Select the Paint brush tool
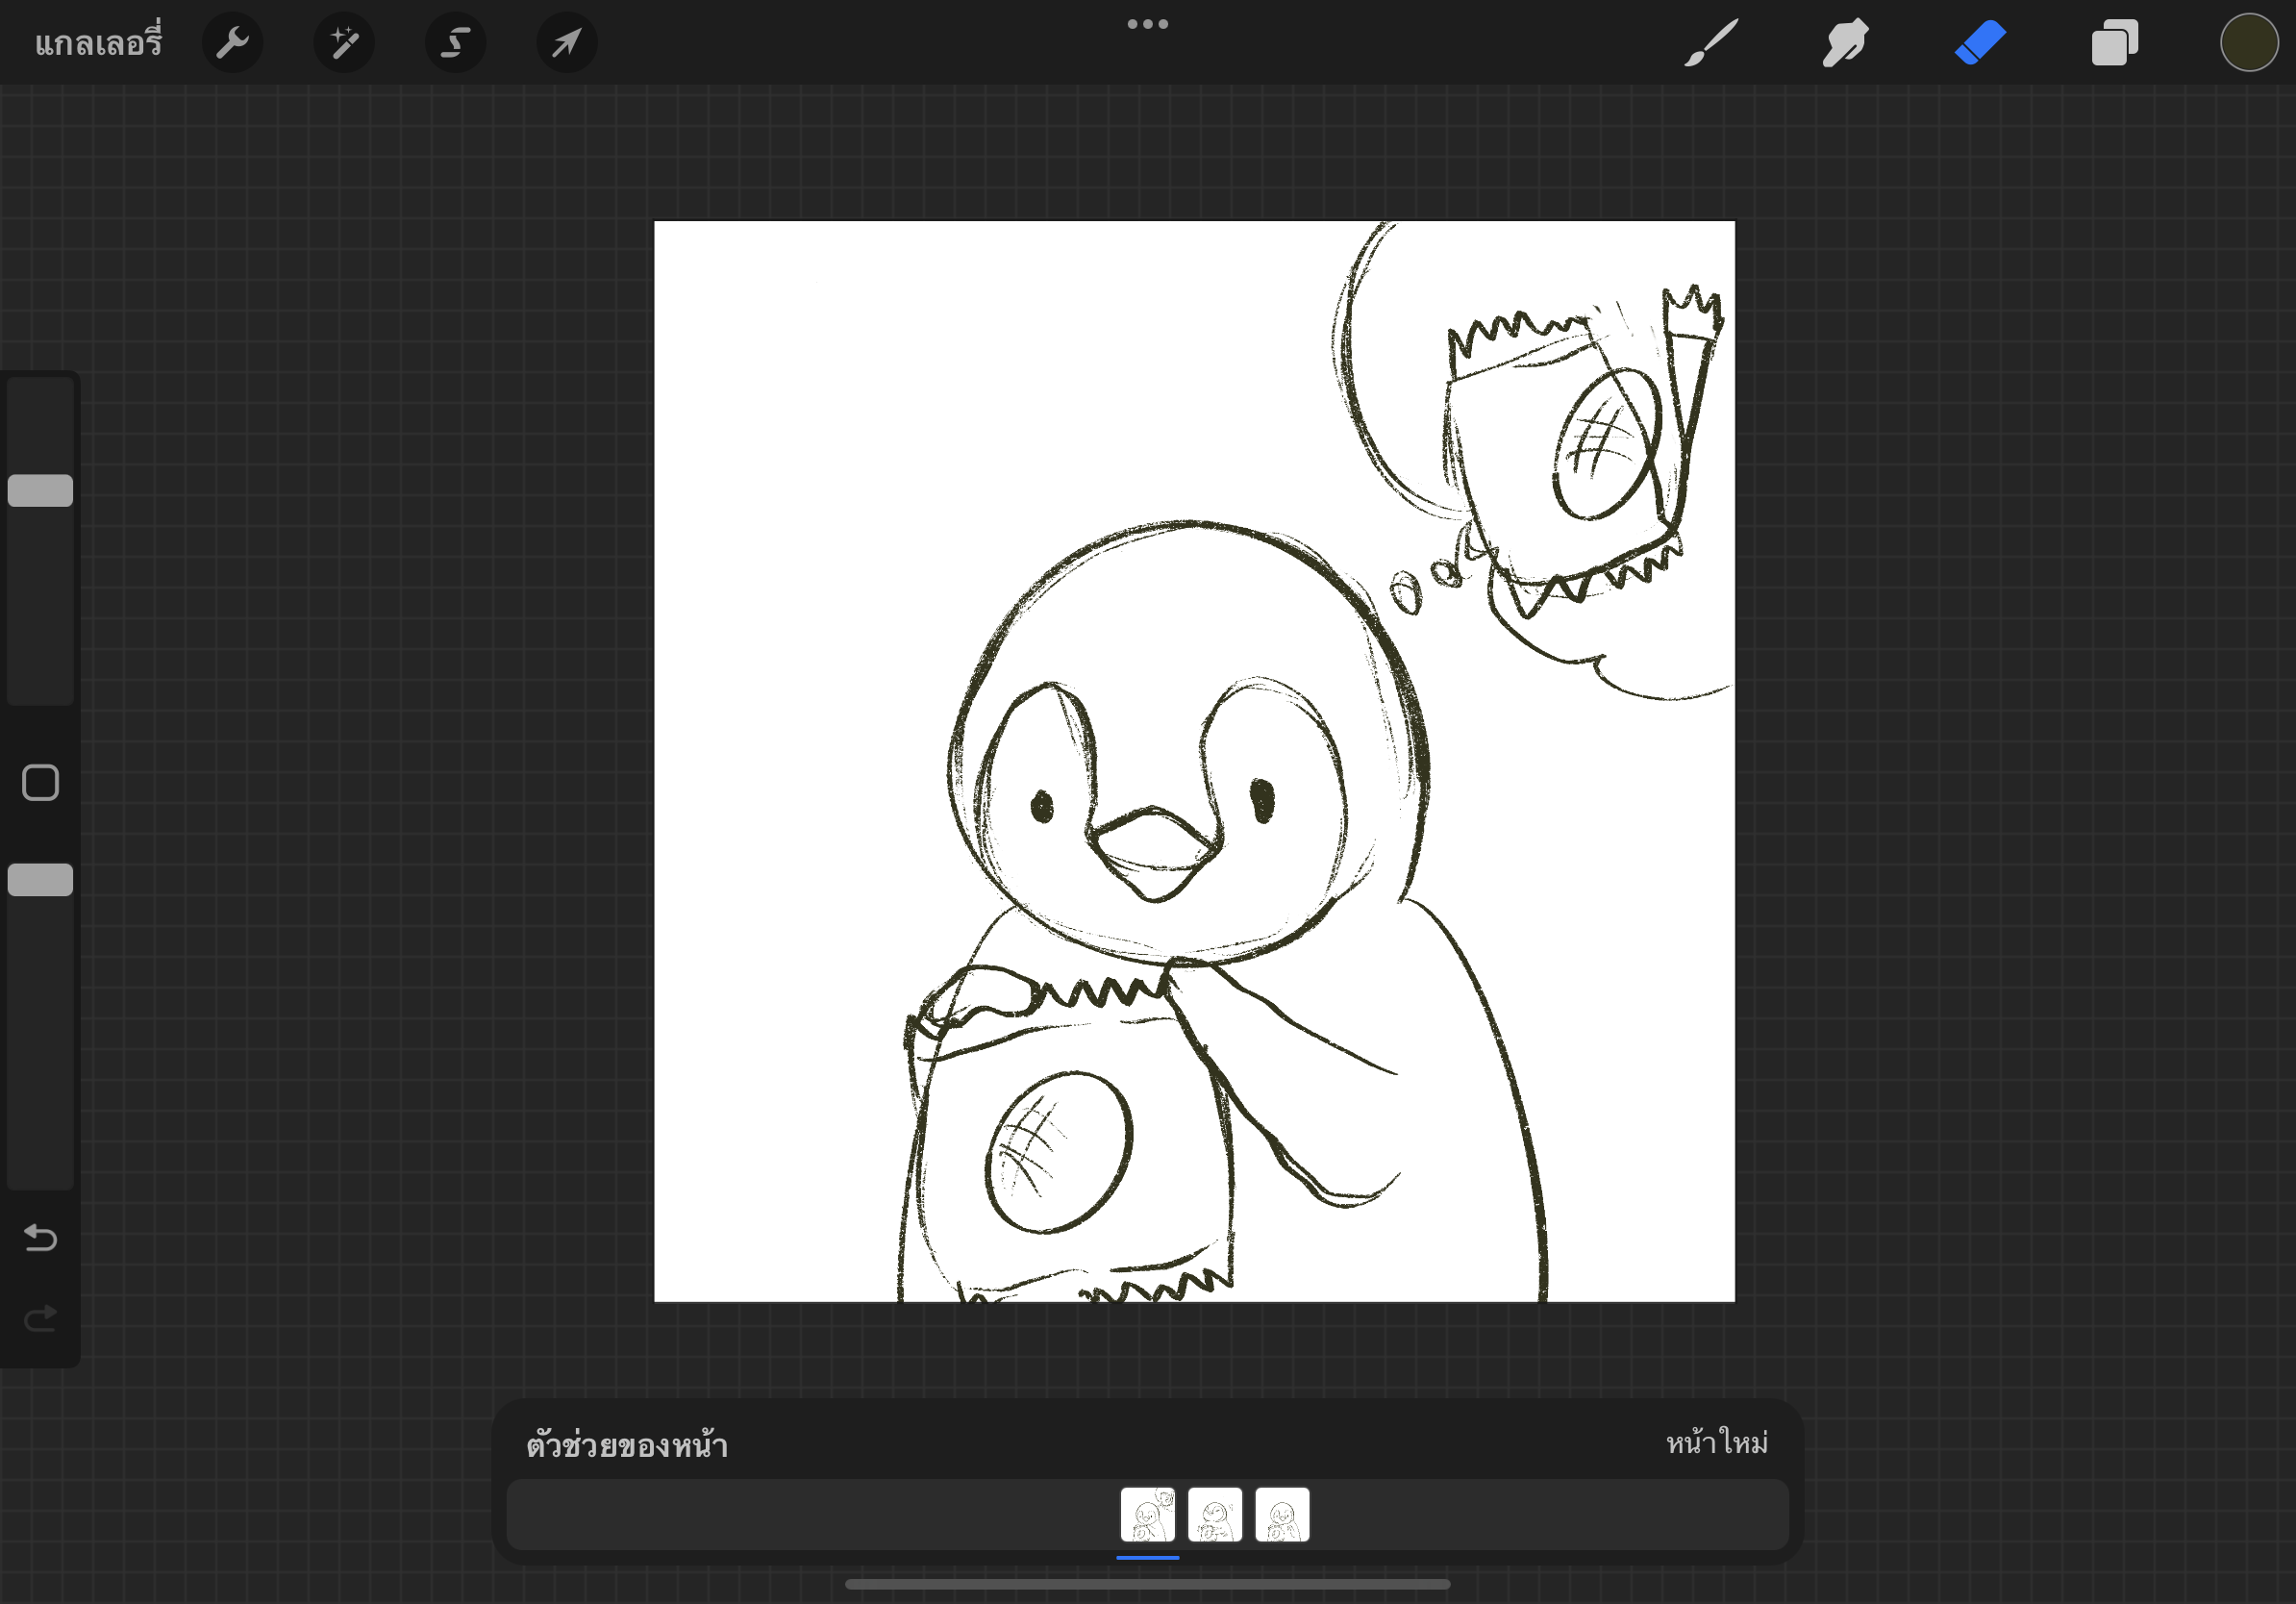The image size is (2296, 1604). [x=1711, y=43]
